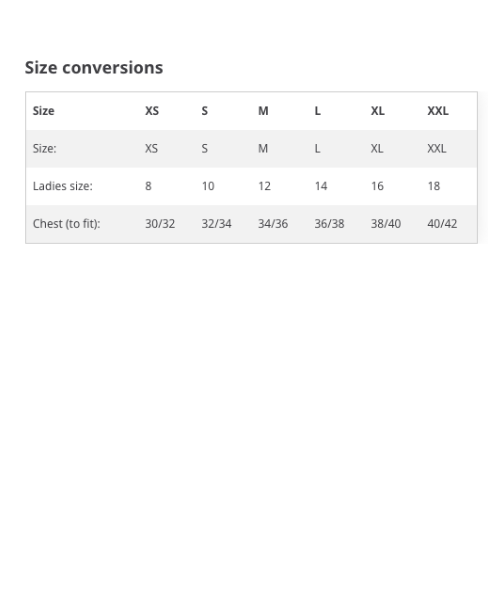Click ladies size 18 cell
Viewport: 500px width, 600px height.
[x=434, y=186]
